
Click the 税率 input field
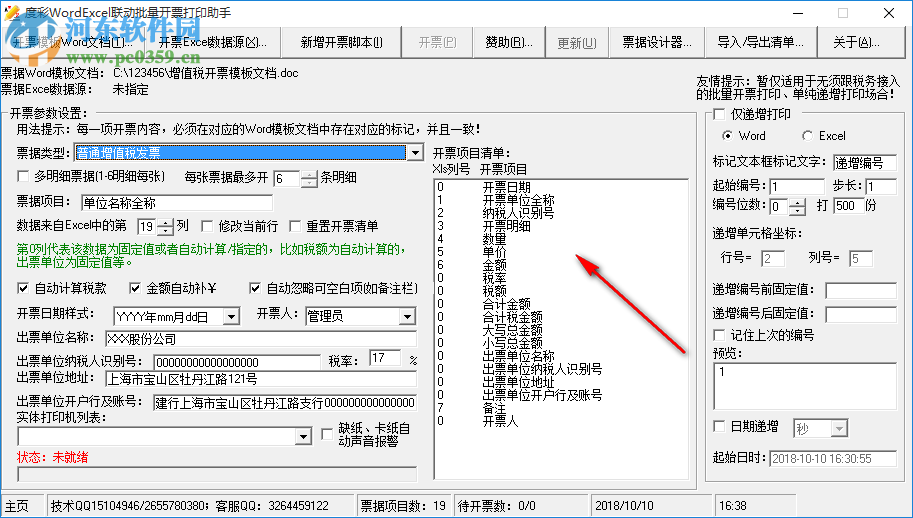pos(385,358)
